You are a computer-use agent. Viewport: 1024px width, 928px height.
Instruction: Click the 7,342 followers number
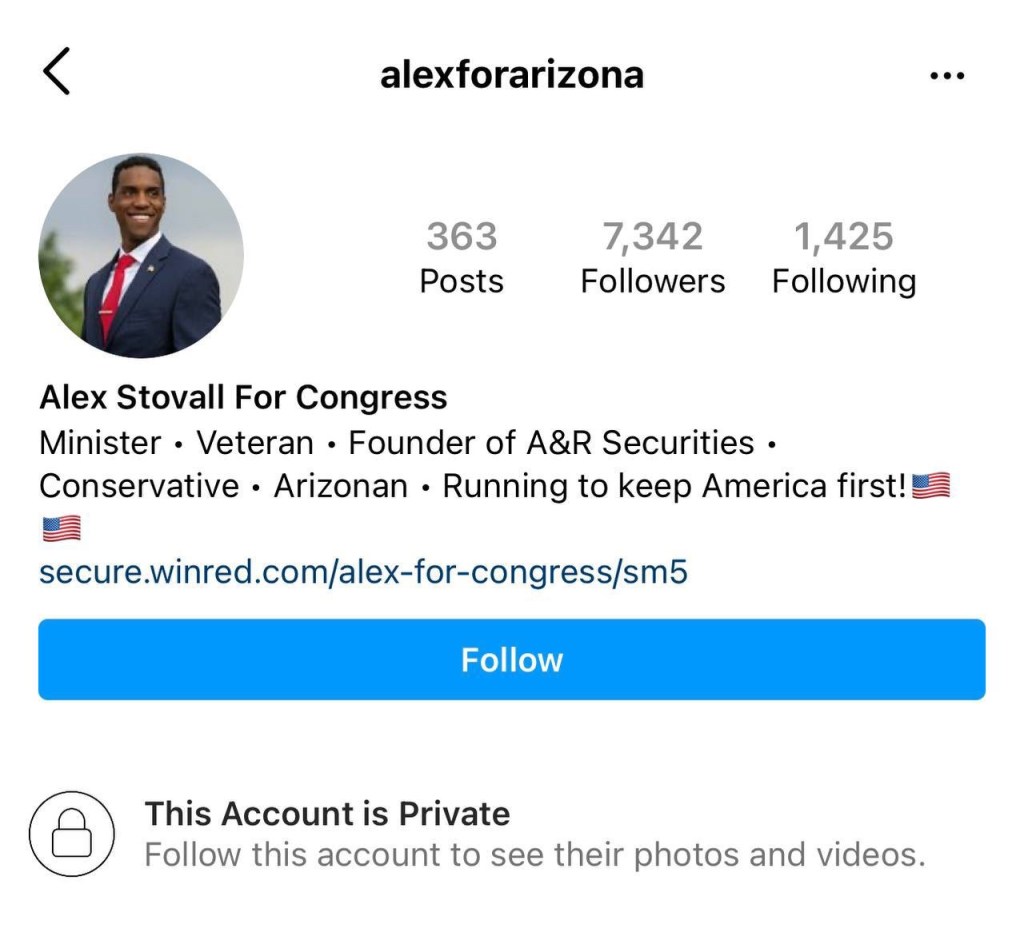click(x=652, y=237)
